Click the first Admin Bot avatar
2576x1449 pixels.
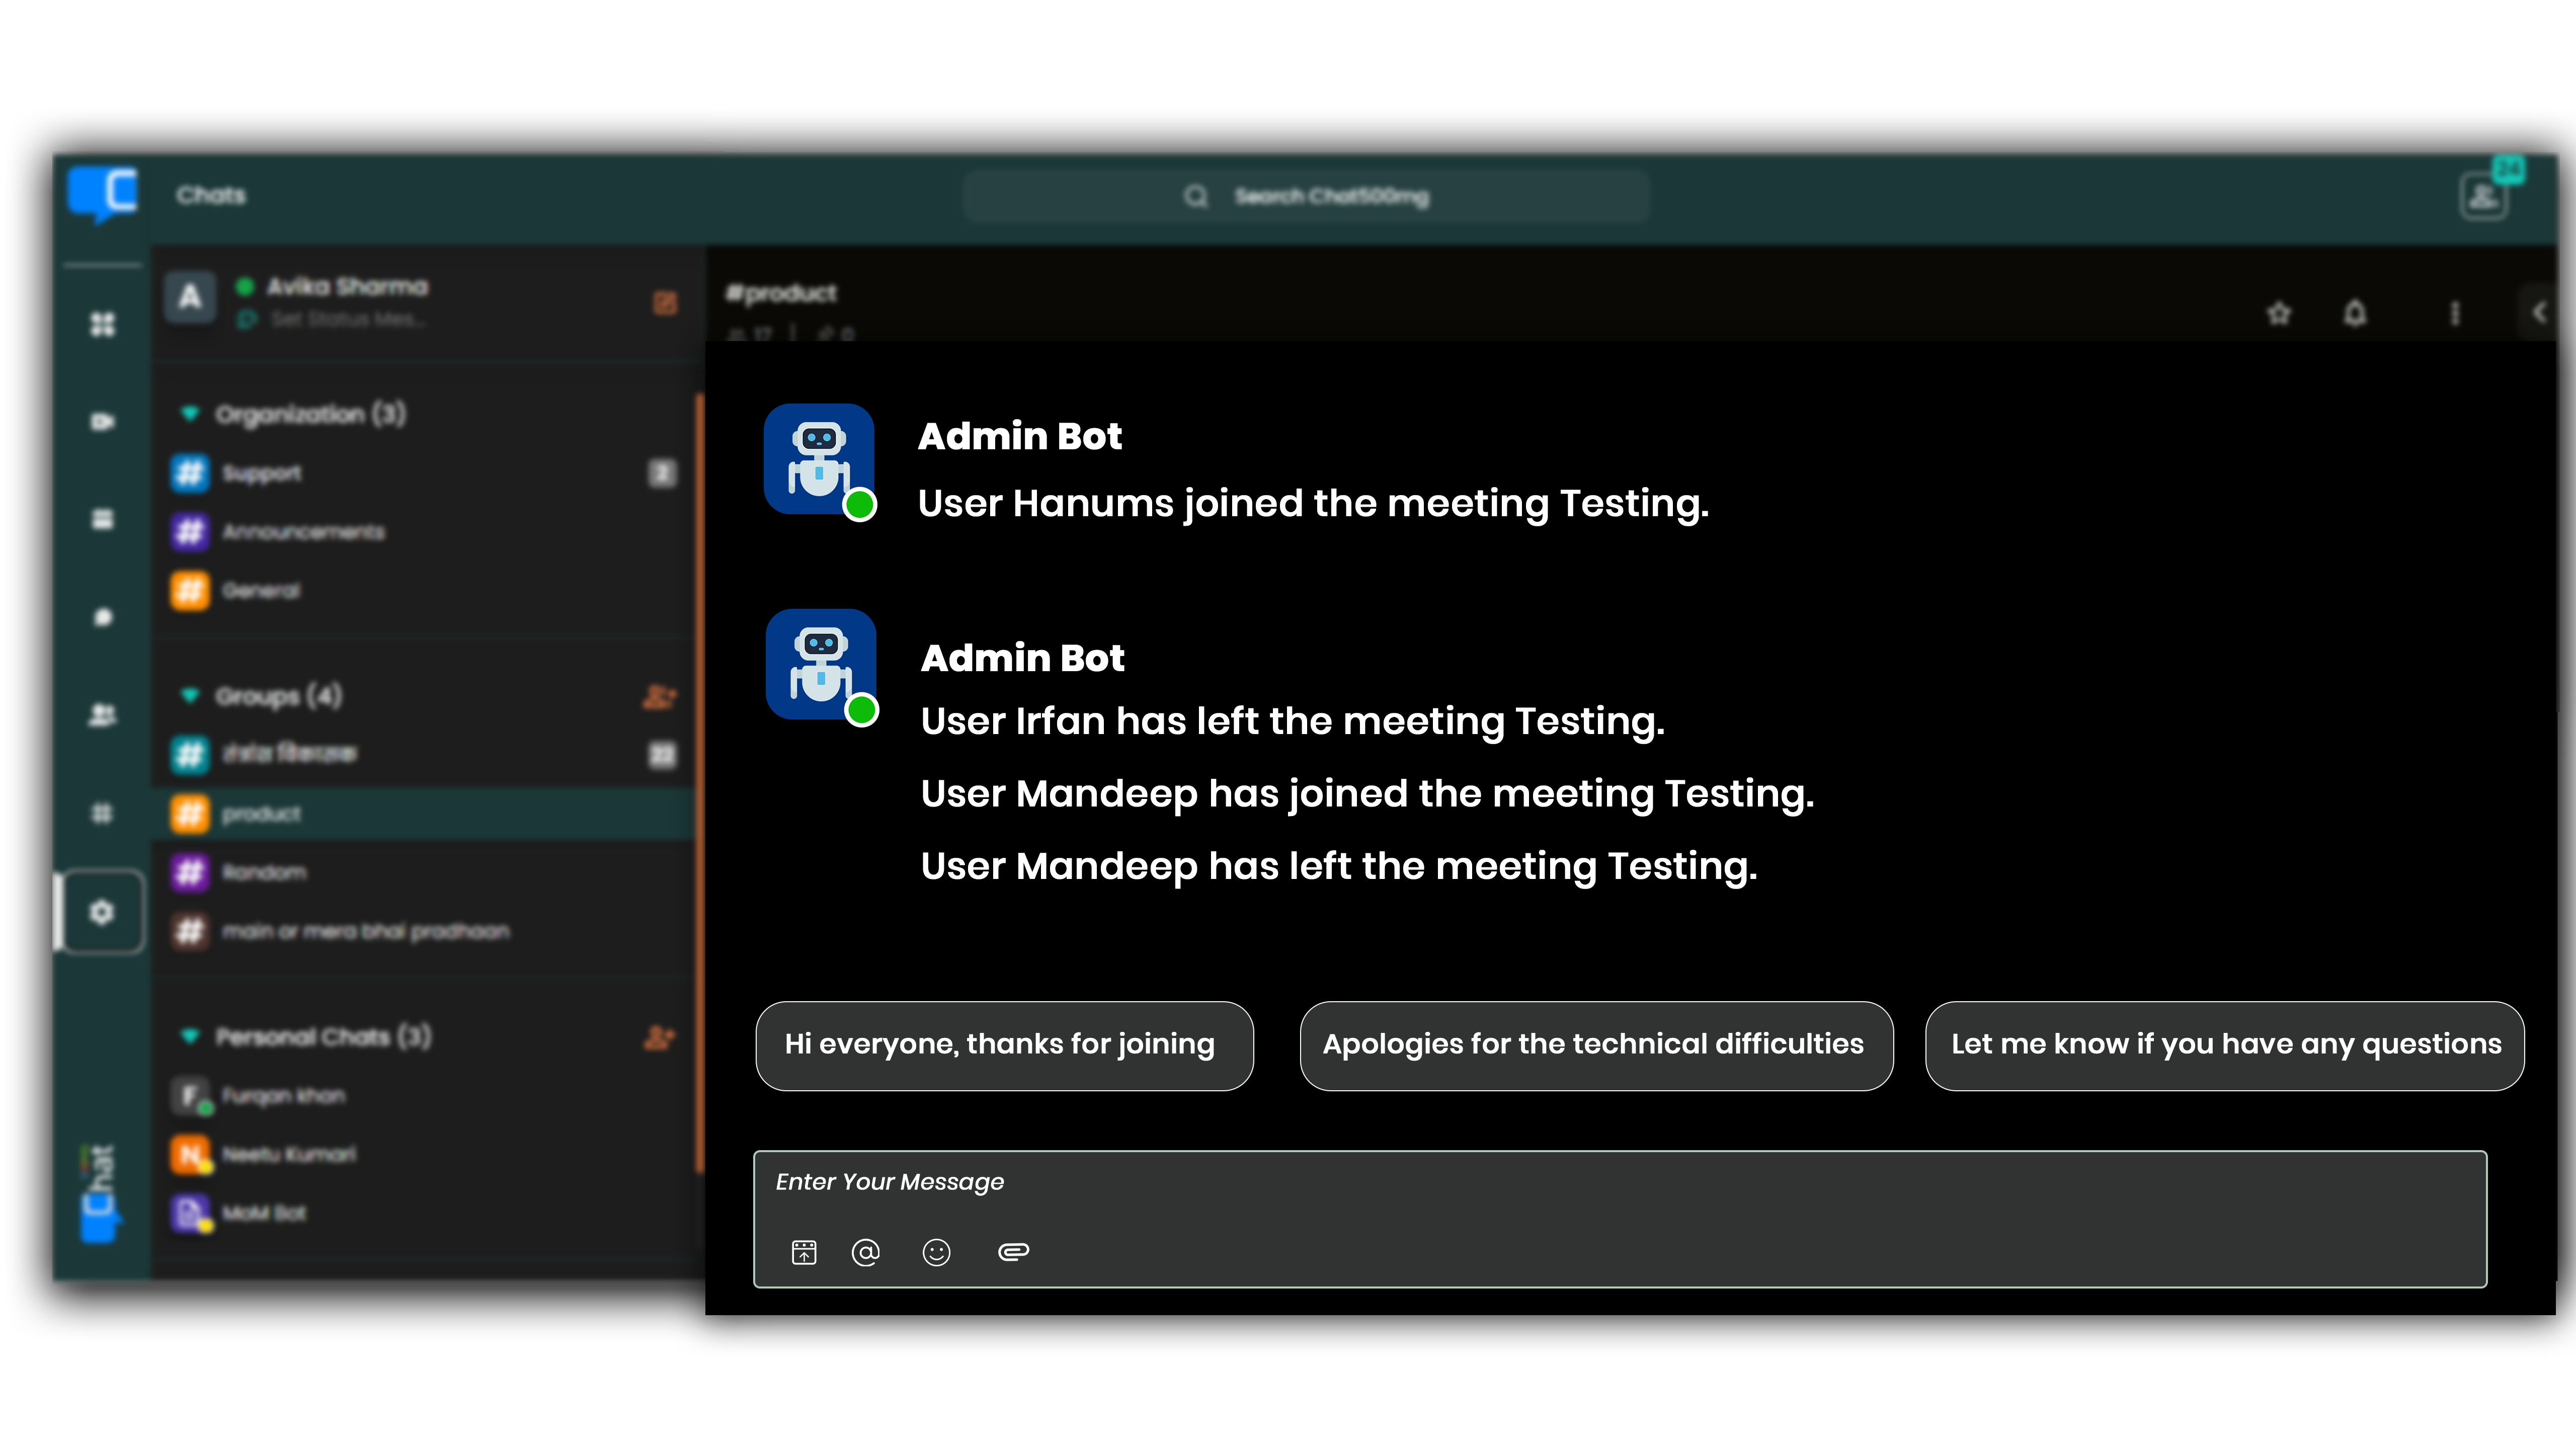tap(819, 459)
